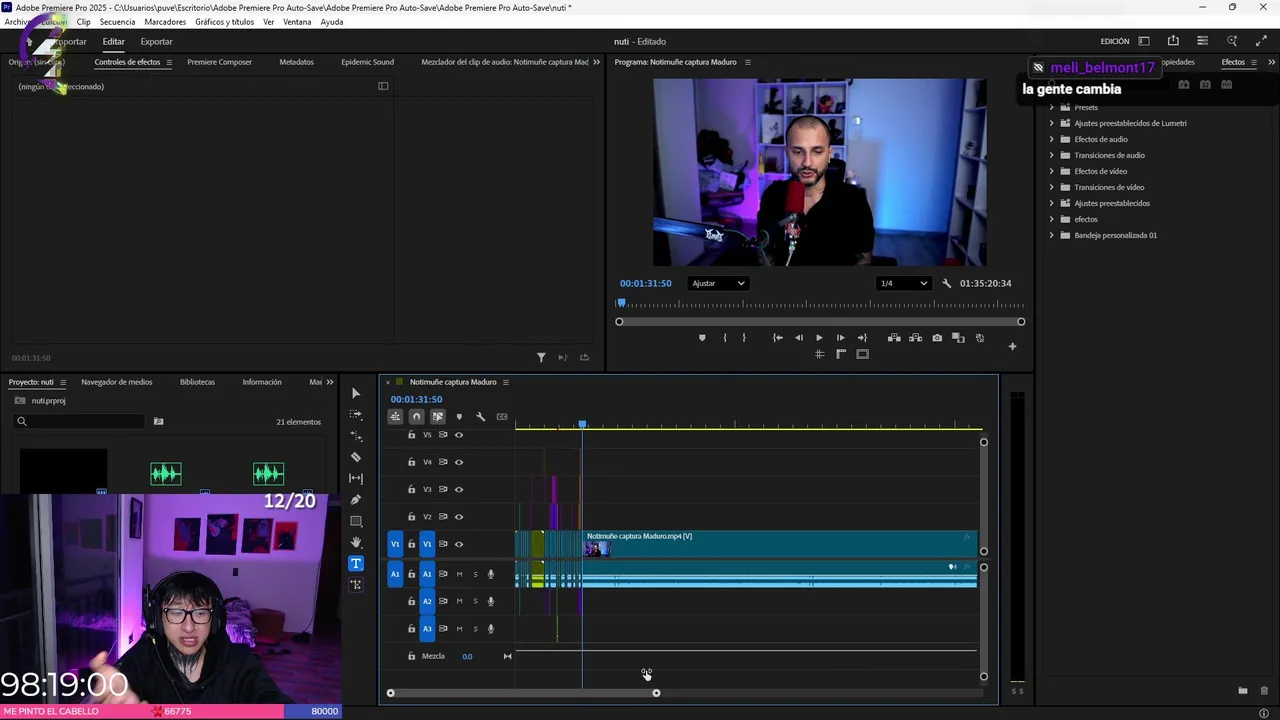Step forward one frame
The width and height of the screenshot is (1280, 720).
(x=840, y=338)
